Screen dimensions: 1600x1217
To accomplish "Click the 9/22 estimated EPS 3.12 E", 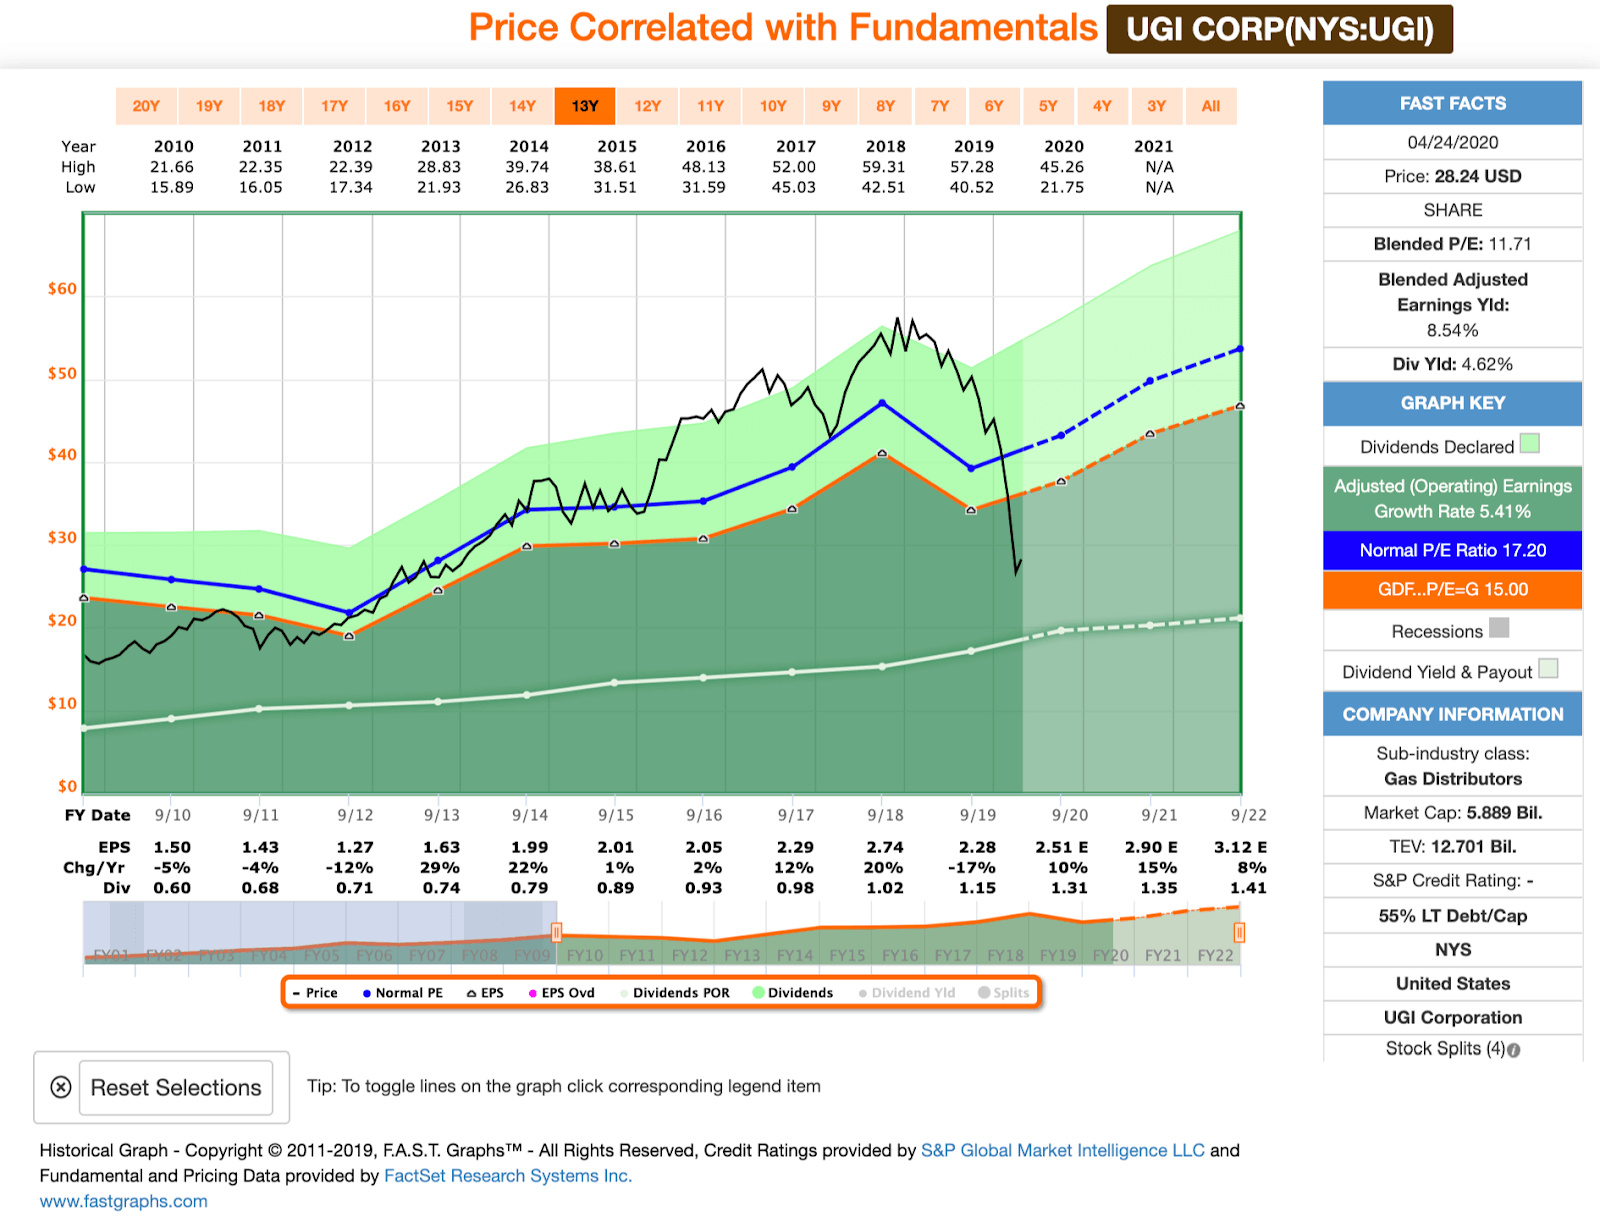I will pos(1240,847).
